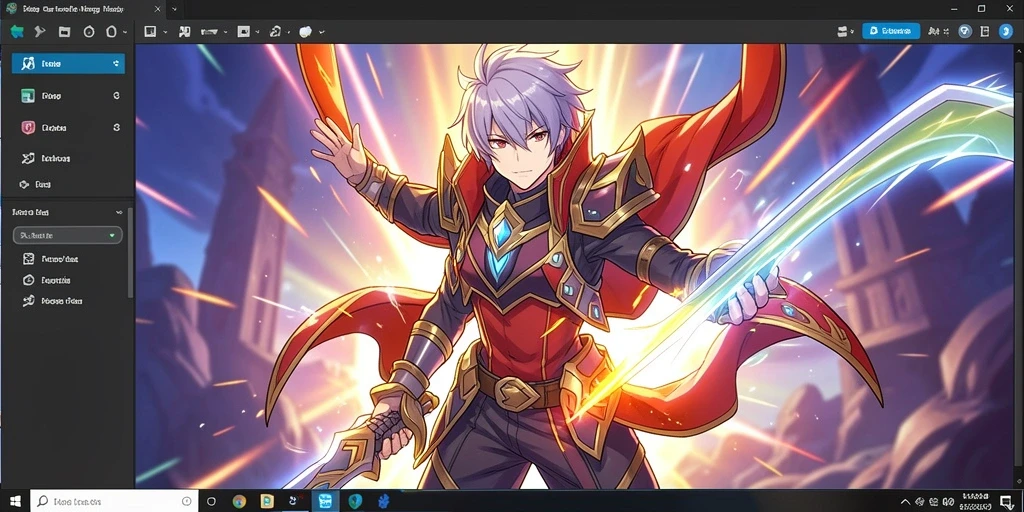This screenshot has width=1024, height=512.
Task: Collapse the lower sidebar section chevron
Action: click(119, 212)
